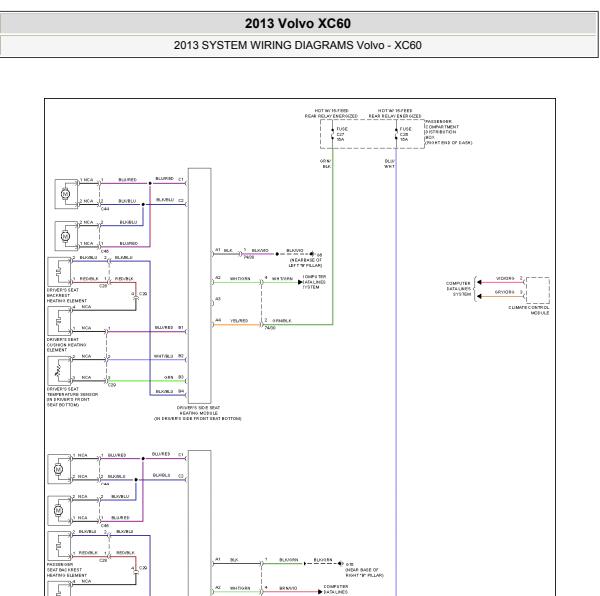600x596 pixels.
Task: Click "Driver's Seat Backrest Heating Element" label
Action: (x=67, y=295)
